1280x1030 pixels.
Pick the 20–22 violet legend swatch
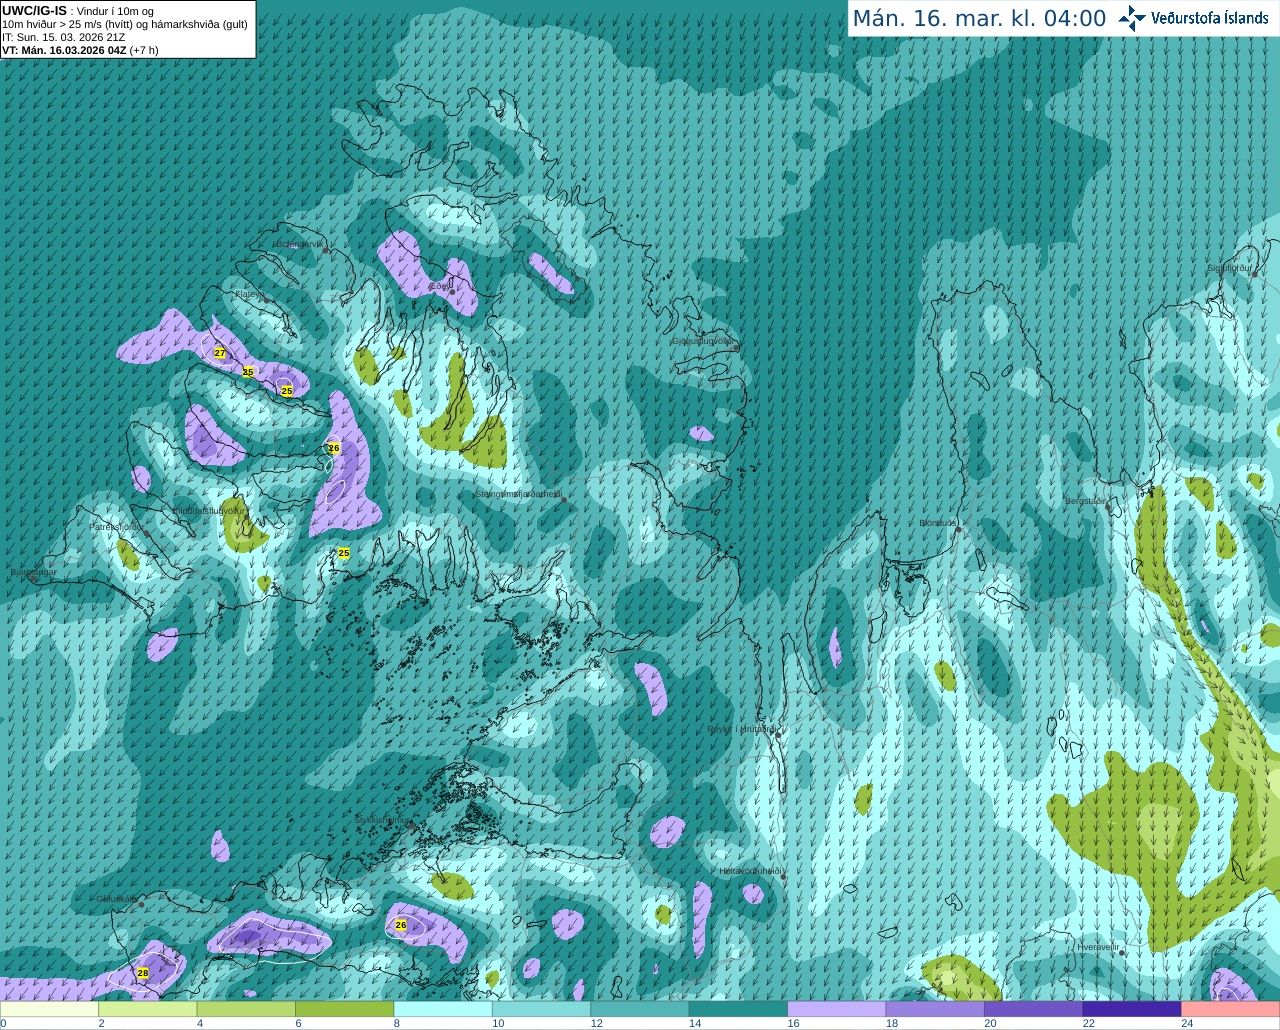point(1034,1009)
